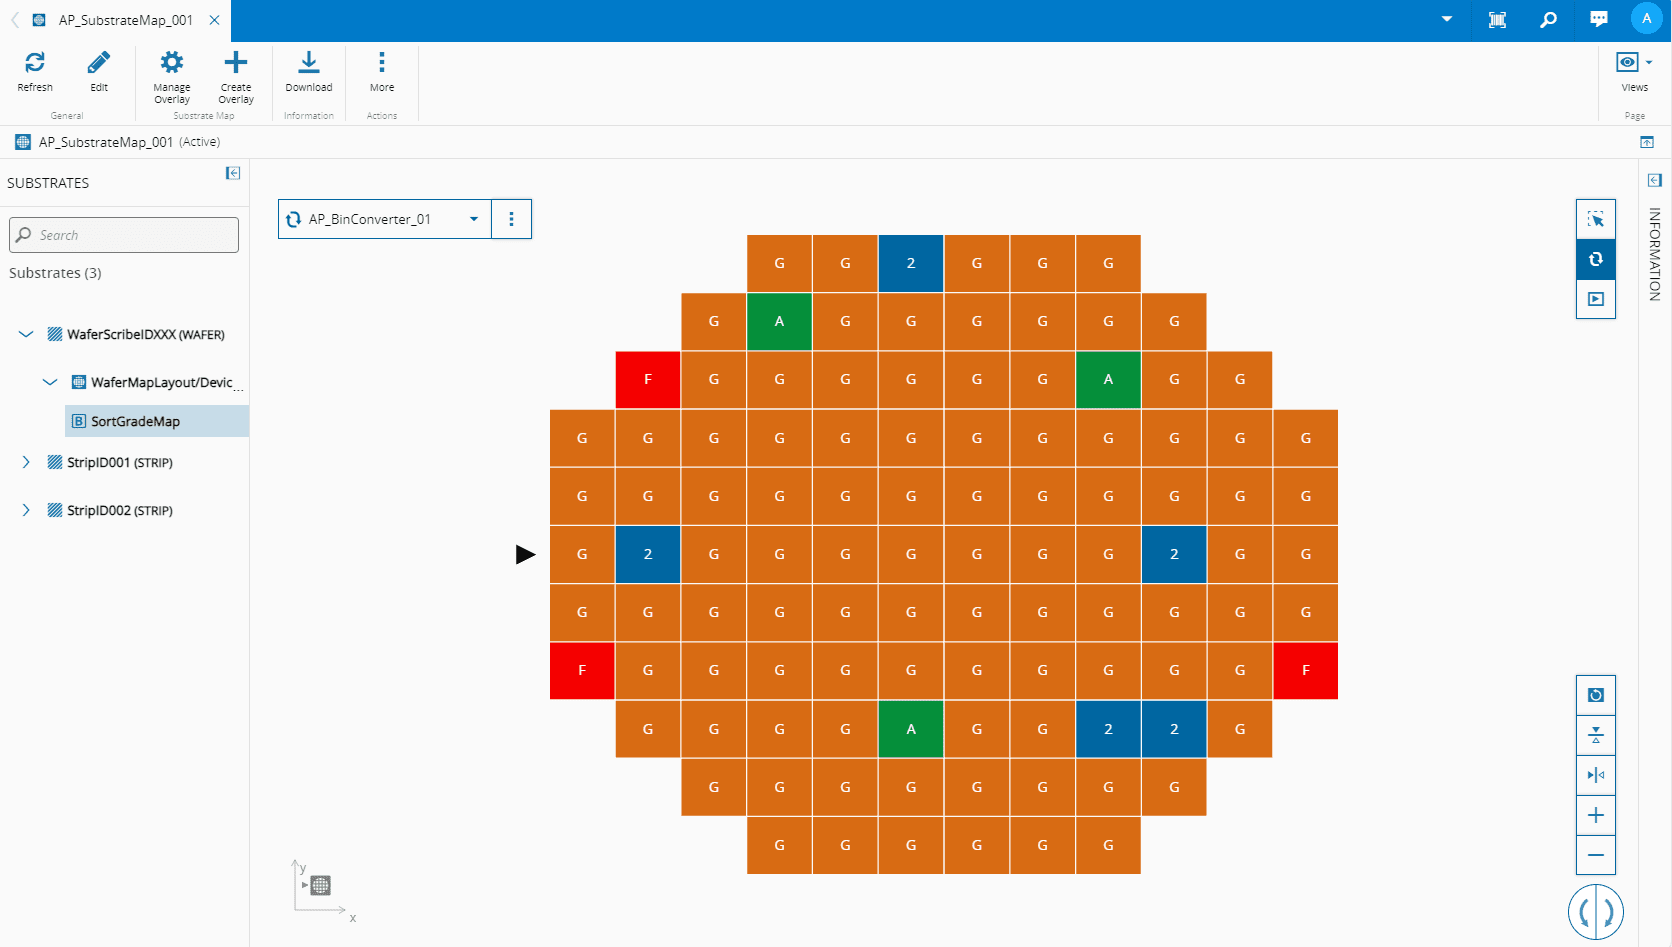Open the three-dot menu beside AP_BinConverter_01

pyautogui.click(x=511, y=219)
